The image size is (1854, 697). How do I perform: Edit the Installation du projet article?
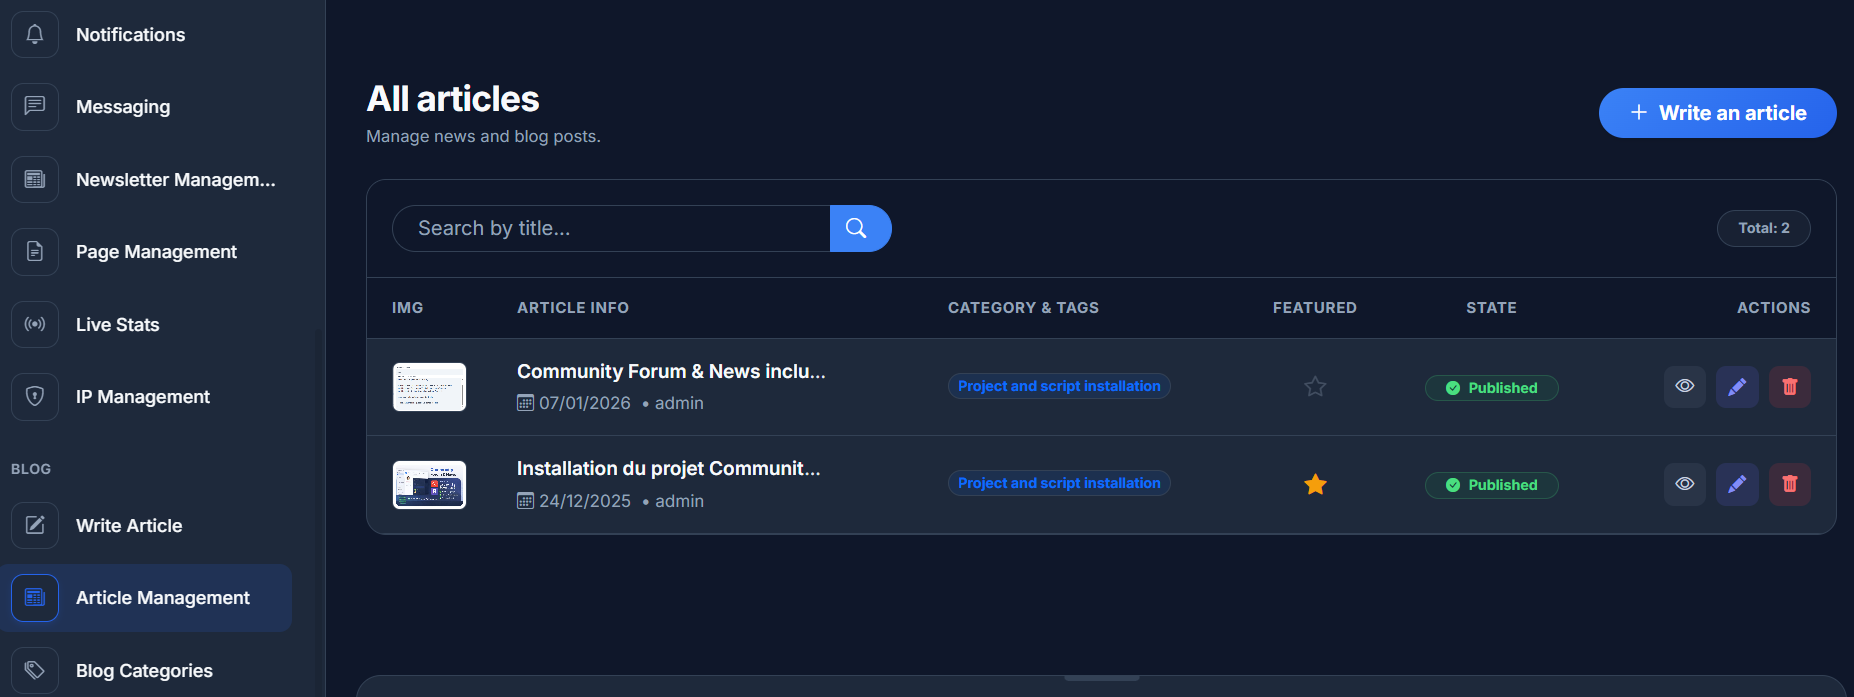pyautogui.click(x=1737, y=484)
